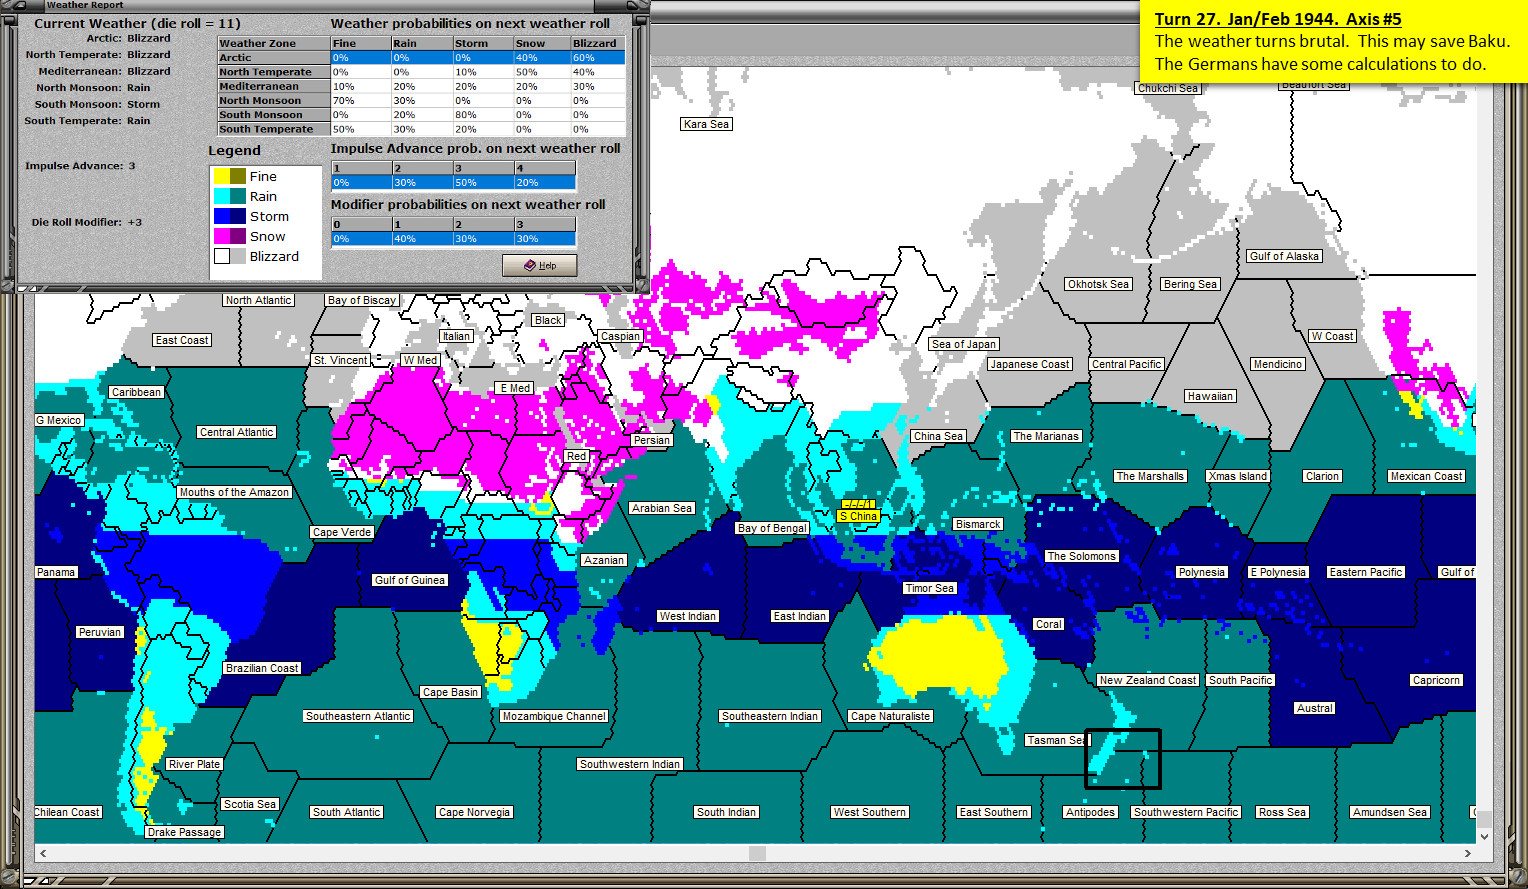Click the horizontal scrollbar thumb under the map
This screenshot has width=1528, height=889.
(x=758, y=853)
